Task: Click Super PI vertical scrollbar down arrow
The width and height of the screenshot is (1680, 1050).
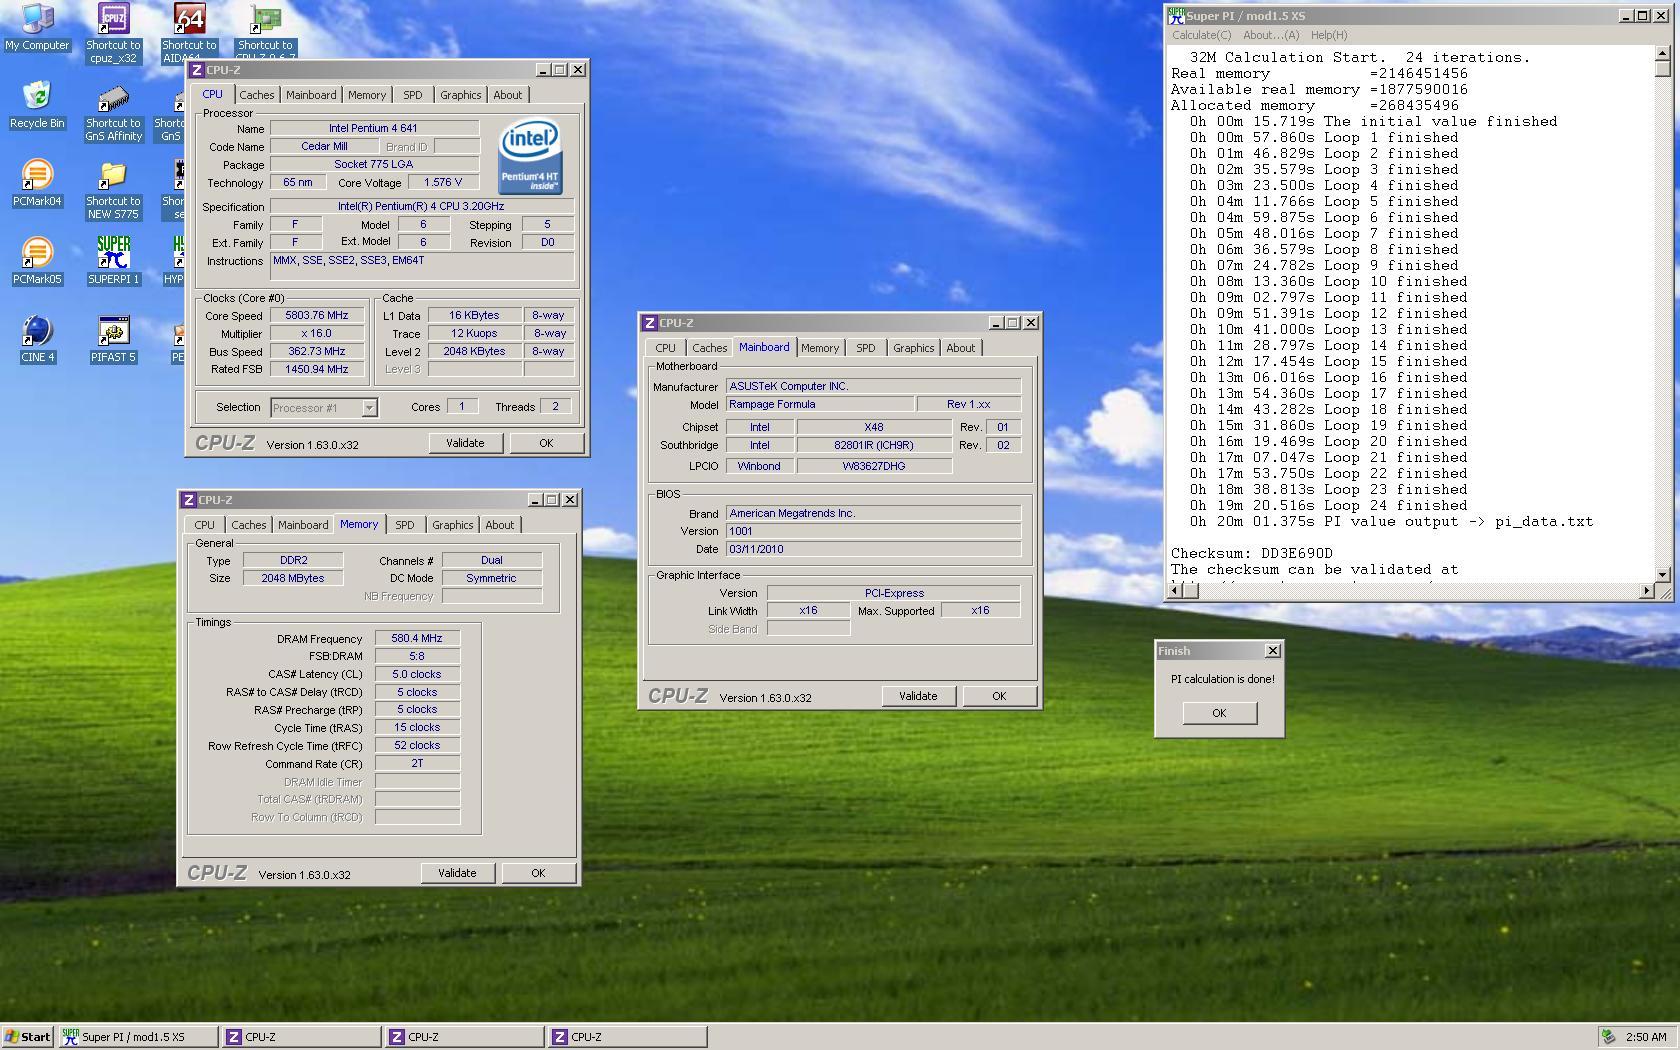Action: click(x=1663, y=574)
